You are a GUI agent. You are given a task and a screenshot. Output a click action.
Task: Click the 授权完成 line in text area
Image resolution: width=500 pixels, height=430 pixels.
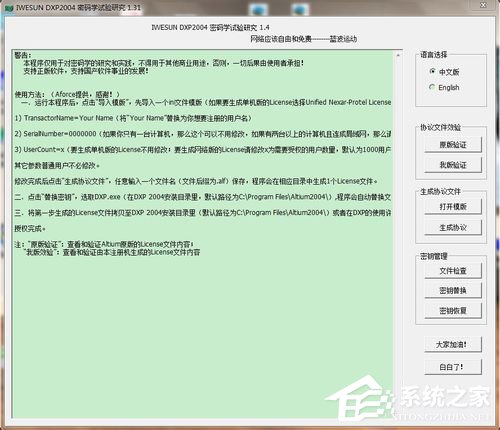[x=29, y=229]
